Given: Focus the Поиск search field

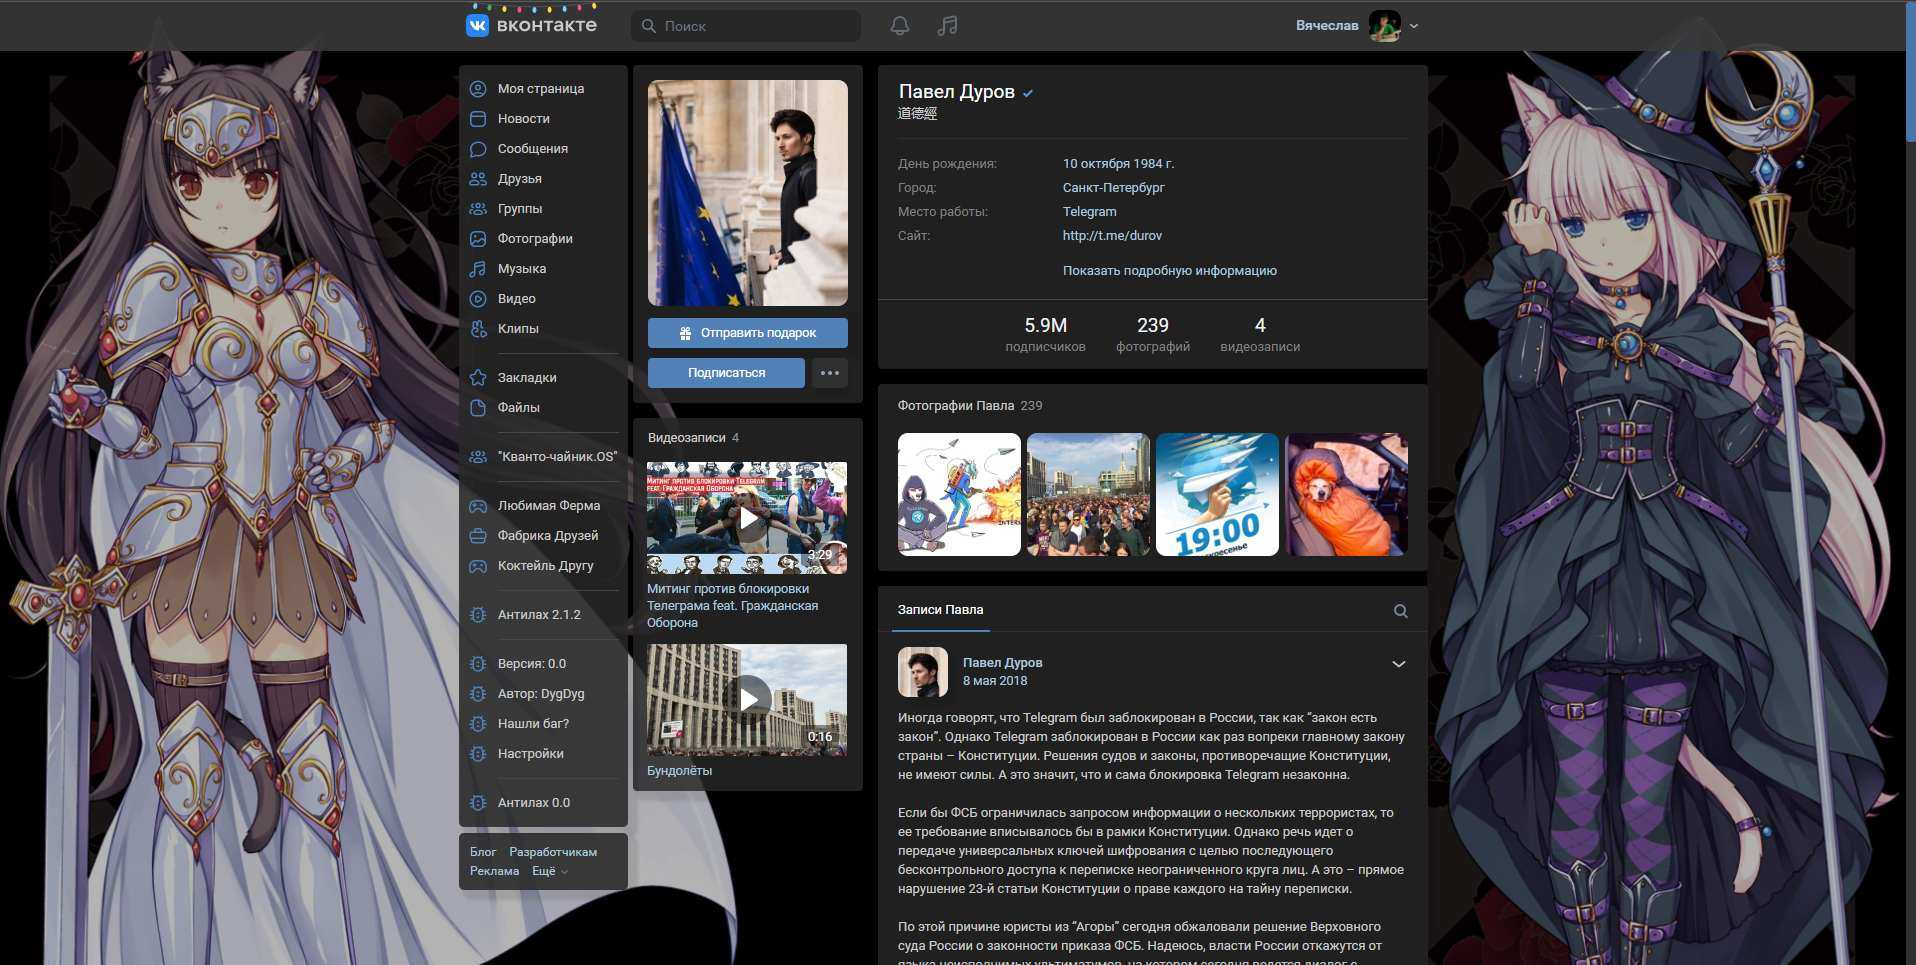Looking at the screenshot, I should [746, 26].
